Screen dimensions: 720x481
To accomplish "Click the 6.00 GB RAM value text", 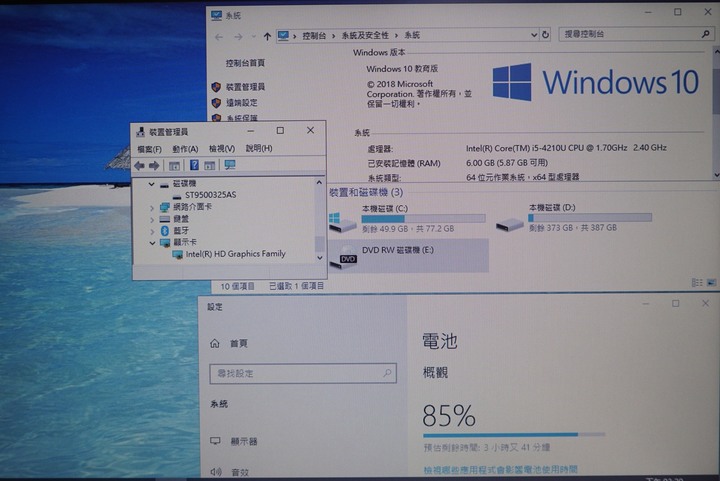I will 507,162.
